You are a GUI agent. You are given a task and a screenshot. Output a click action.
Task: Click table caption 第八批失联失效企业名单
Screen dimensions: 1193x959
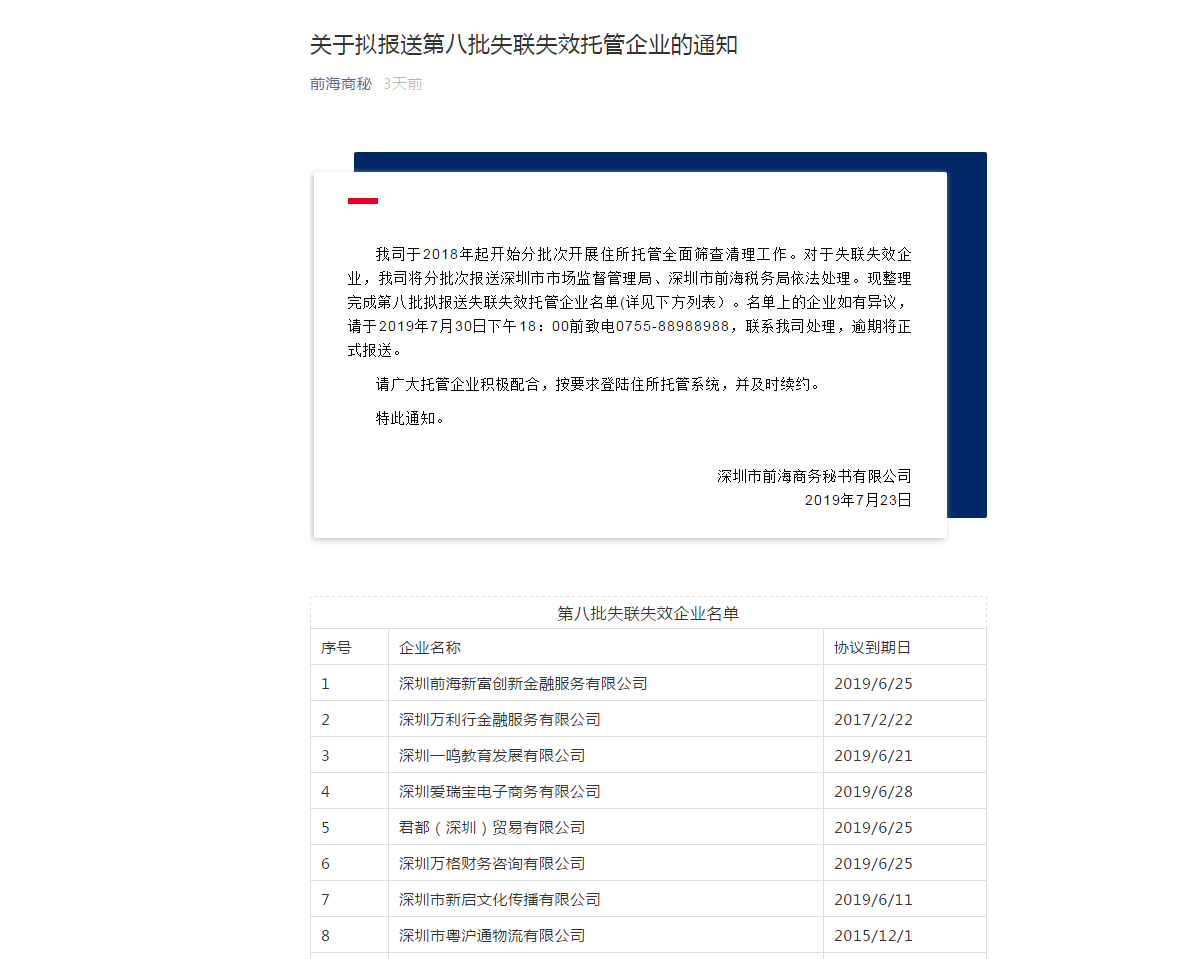648,613
